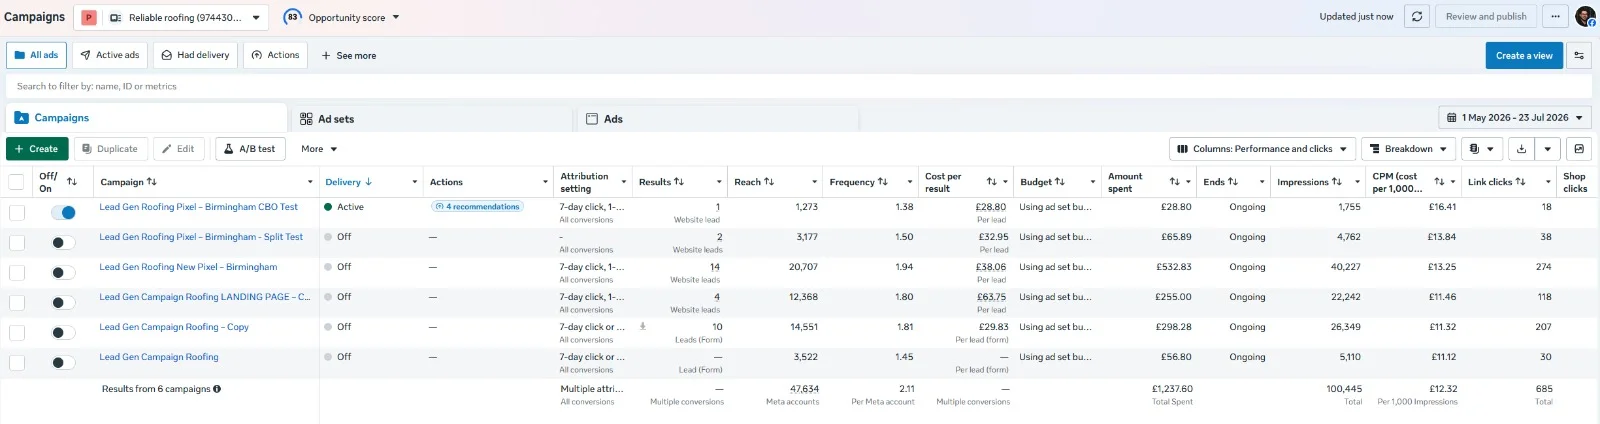Switch to the Campaigns tab

click(146, 118)
